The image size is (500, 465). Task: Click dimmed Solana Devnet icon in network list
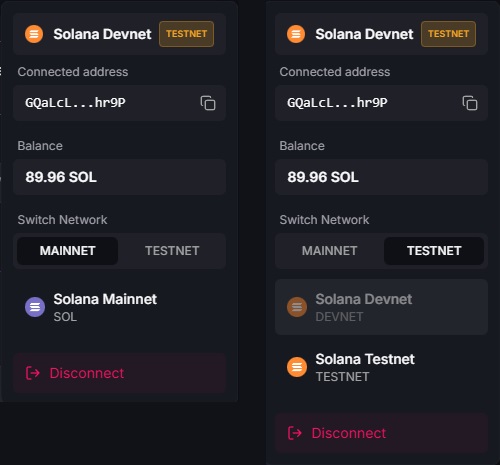[297, 307]
